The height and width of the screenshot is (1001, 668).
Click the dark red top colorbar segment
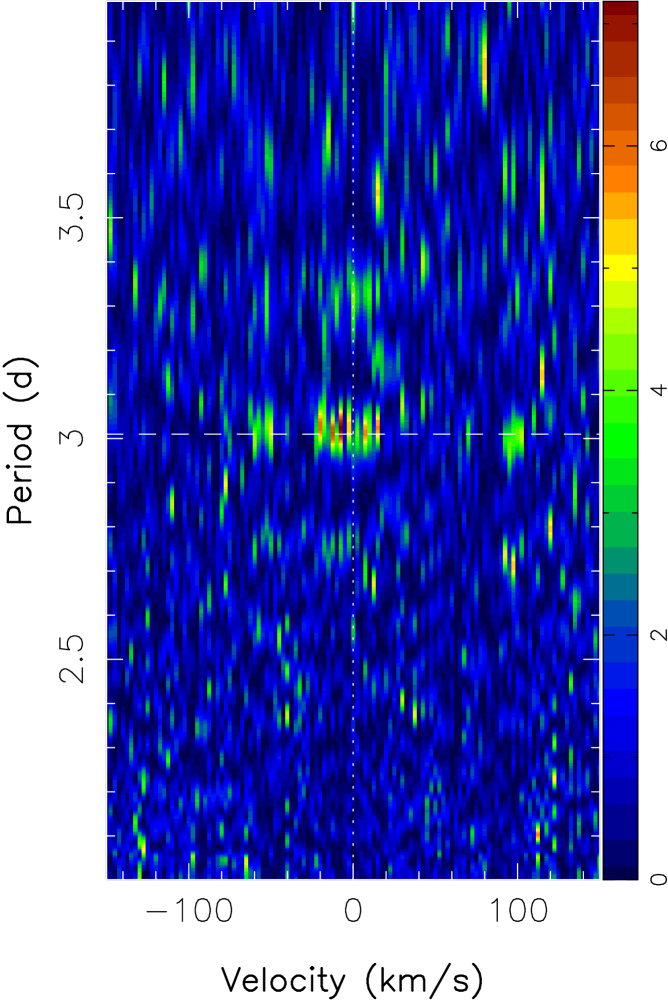(x=620, y=12)
